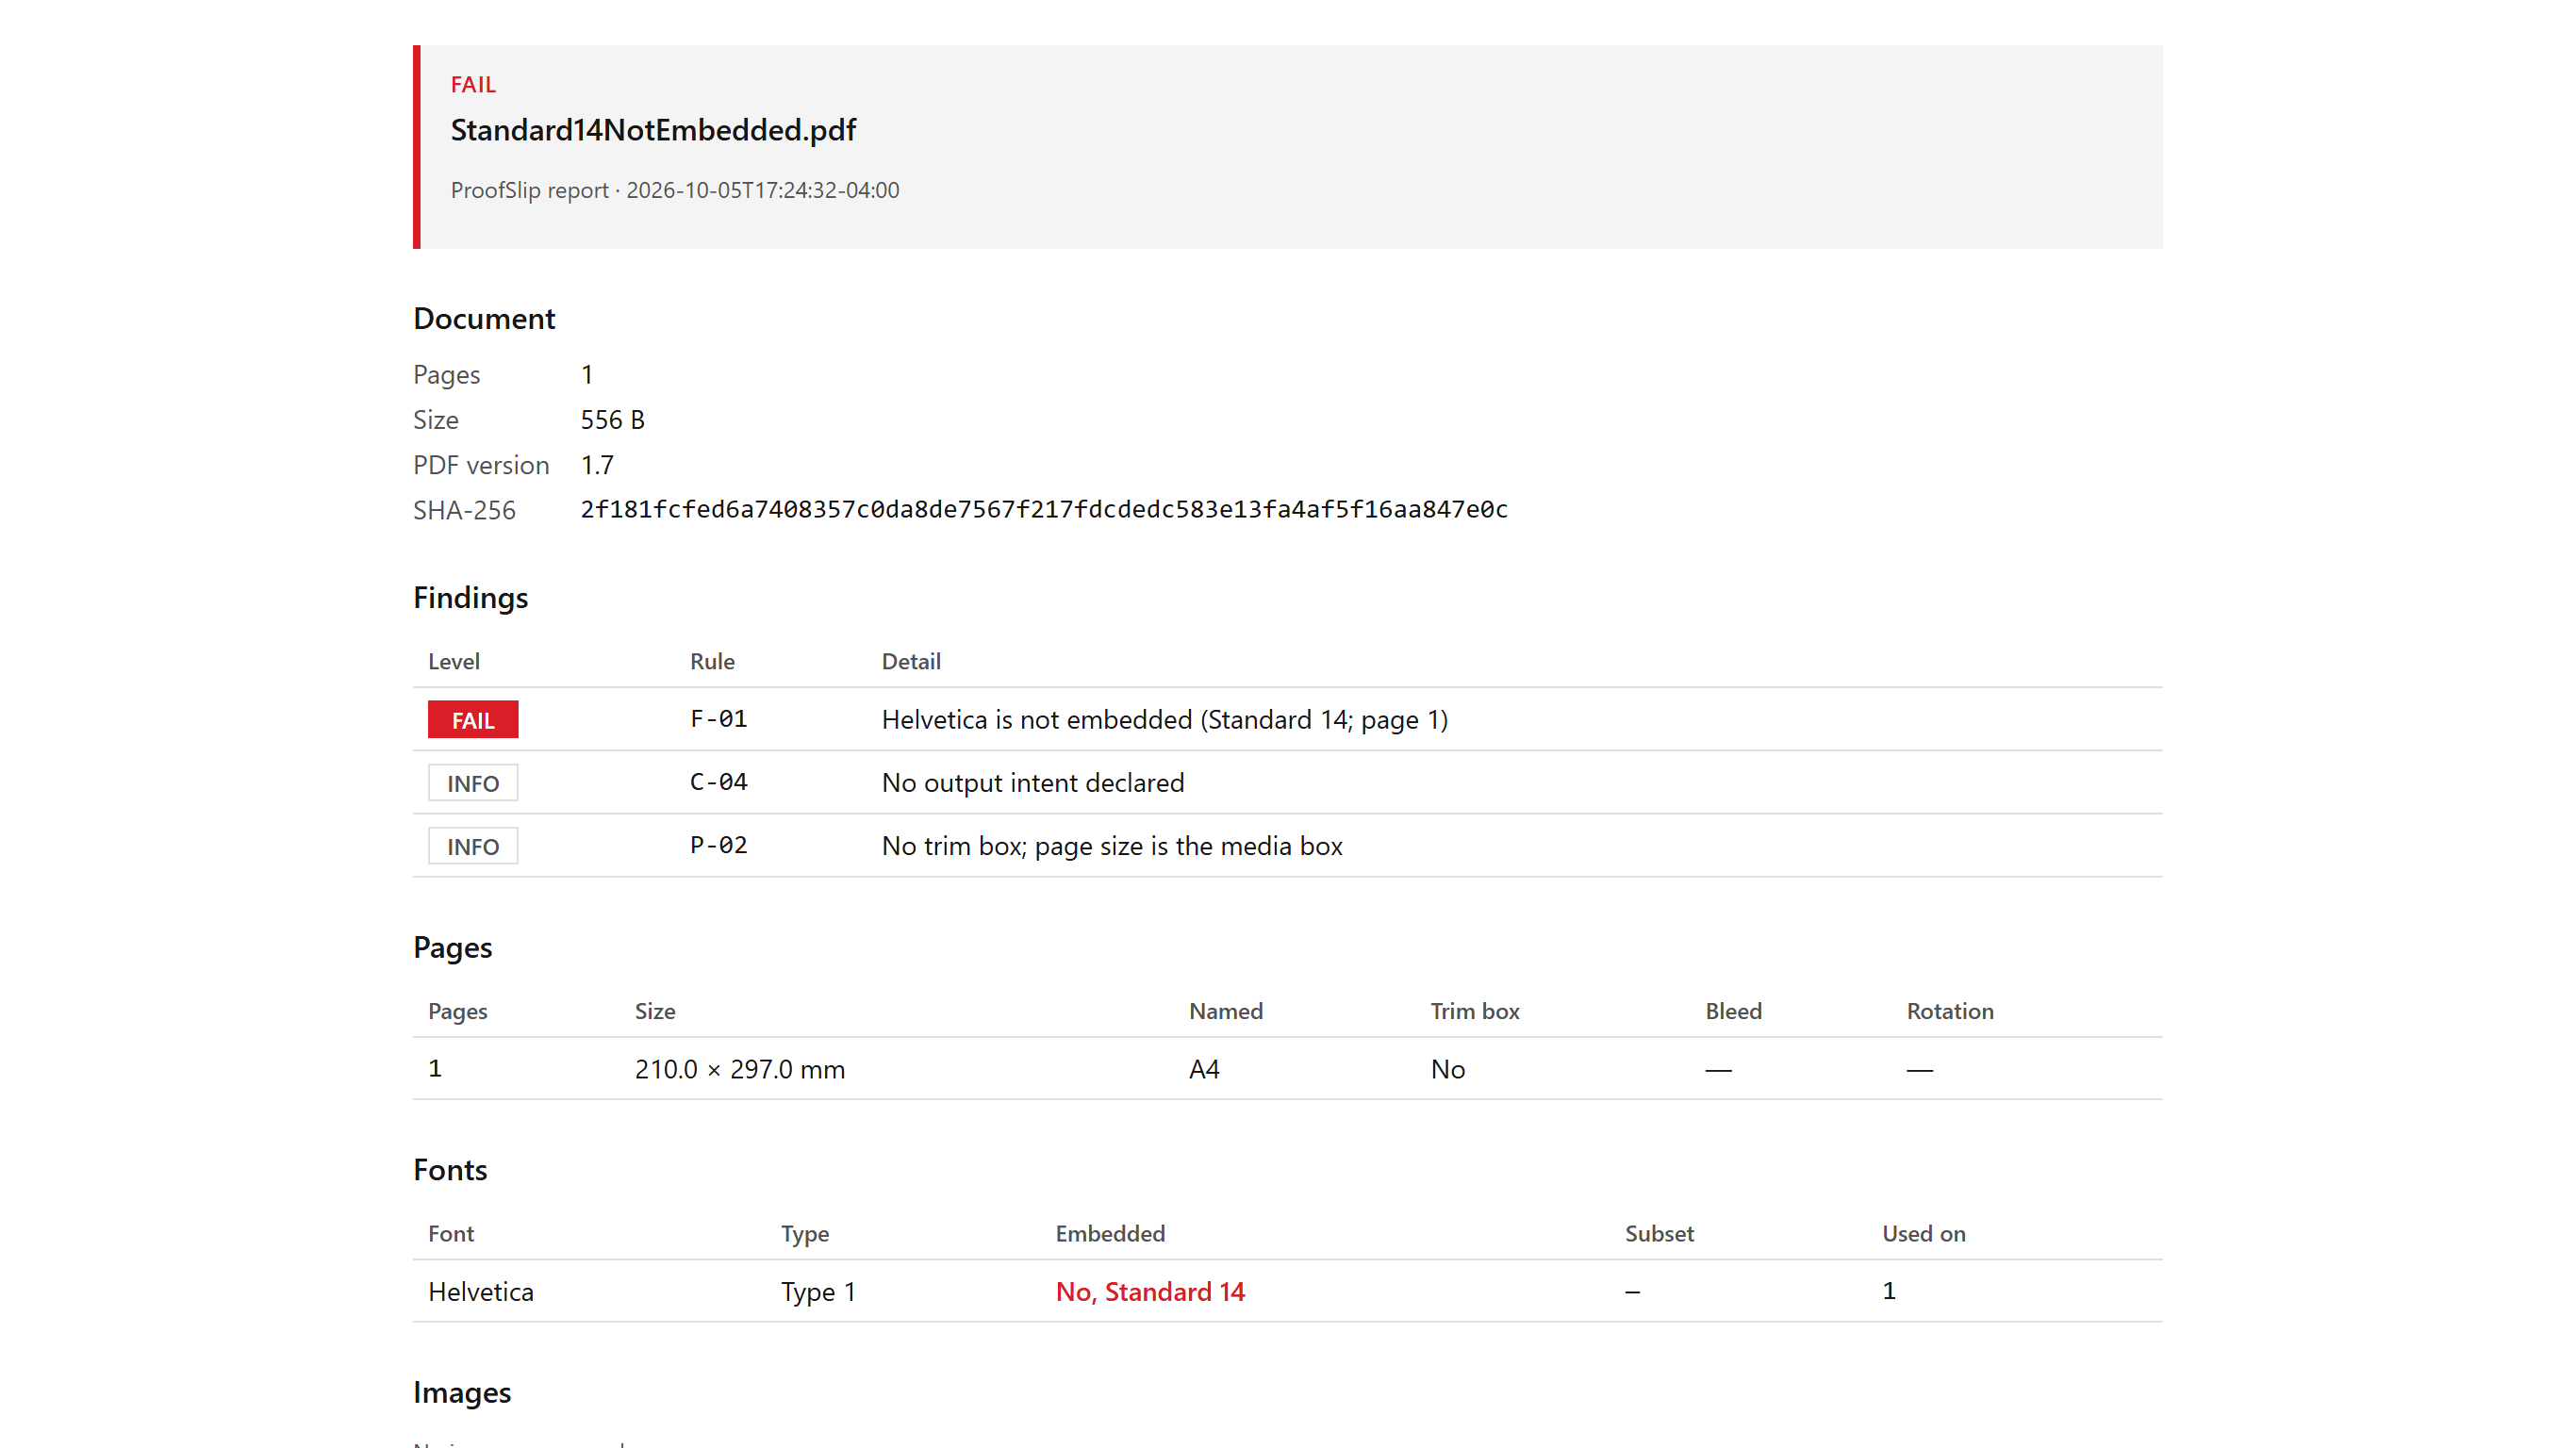Select page size 210.0 × 297.0 mm

point(740,1069)
